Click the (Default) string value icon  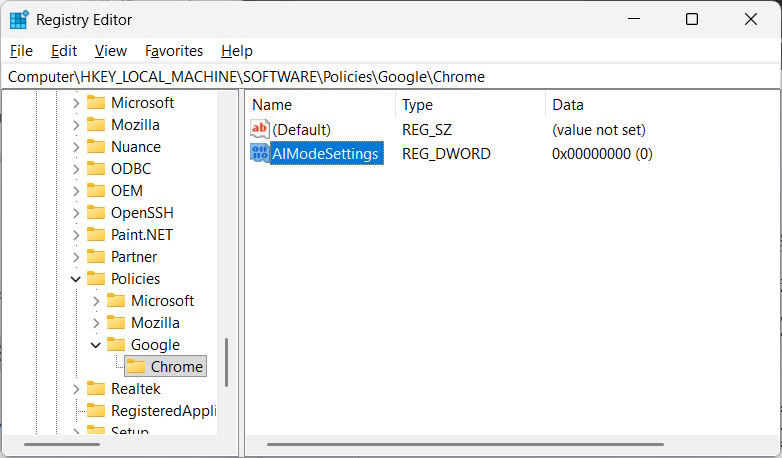coord(259,129)
